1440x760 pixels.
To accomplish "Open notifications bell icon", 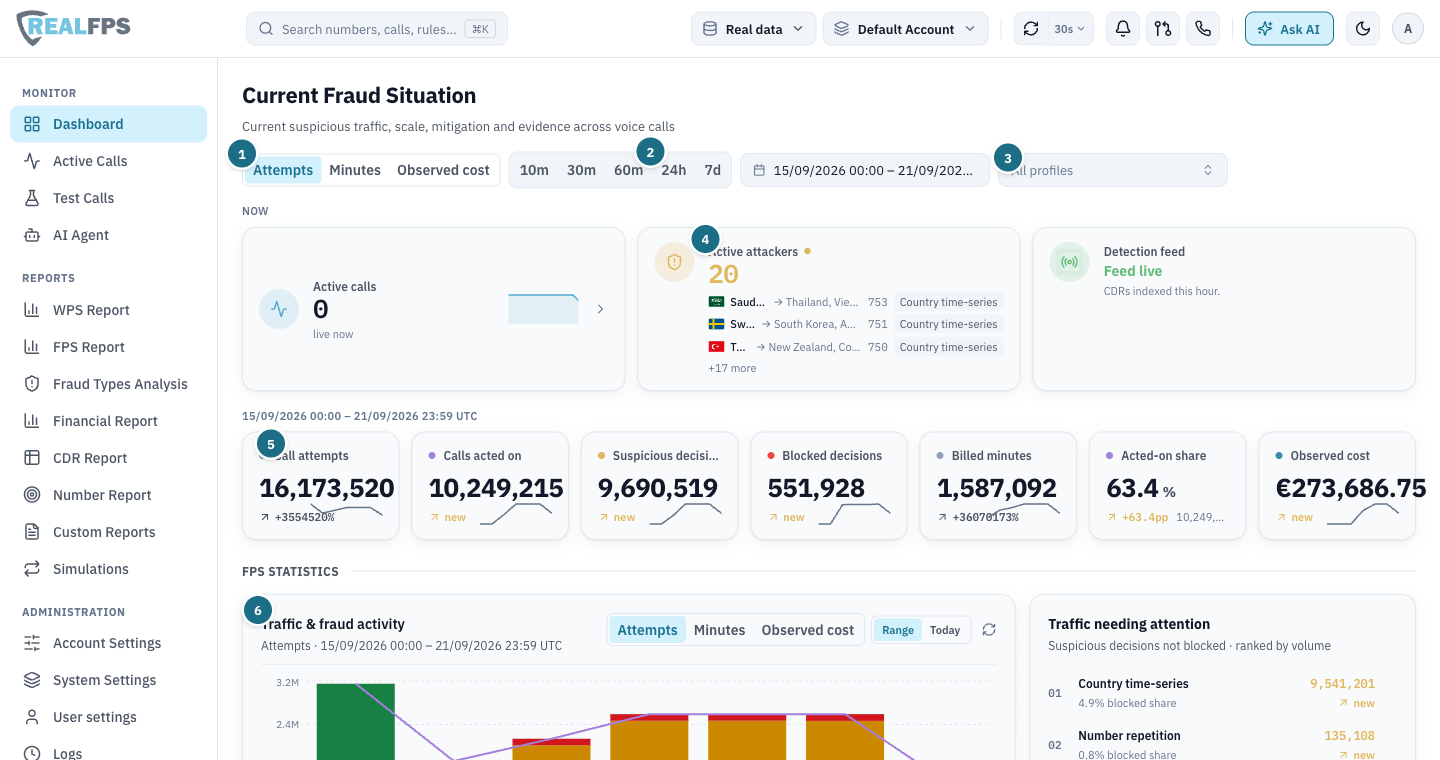I will [x=1123, y=29].
